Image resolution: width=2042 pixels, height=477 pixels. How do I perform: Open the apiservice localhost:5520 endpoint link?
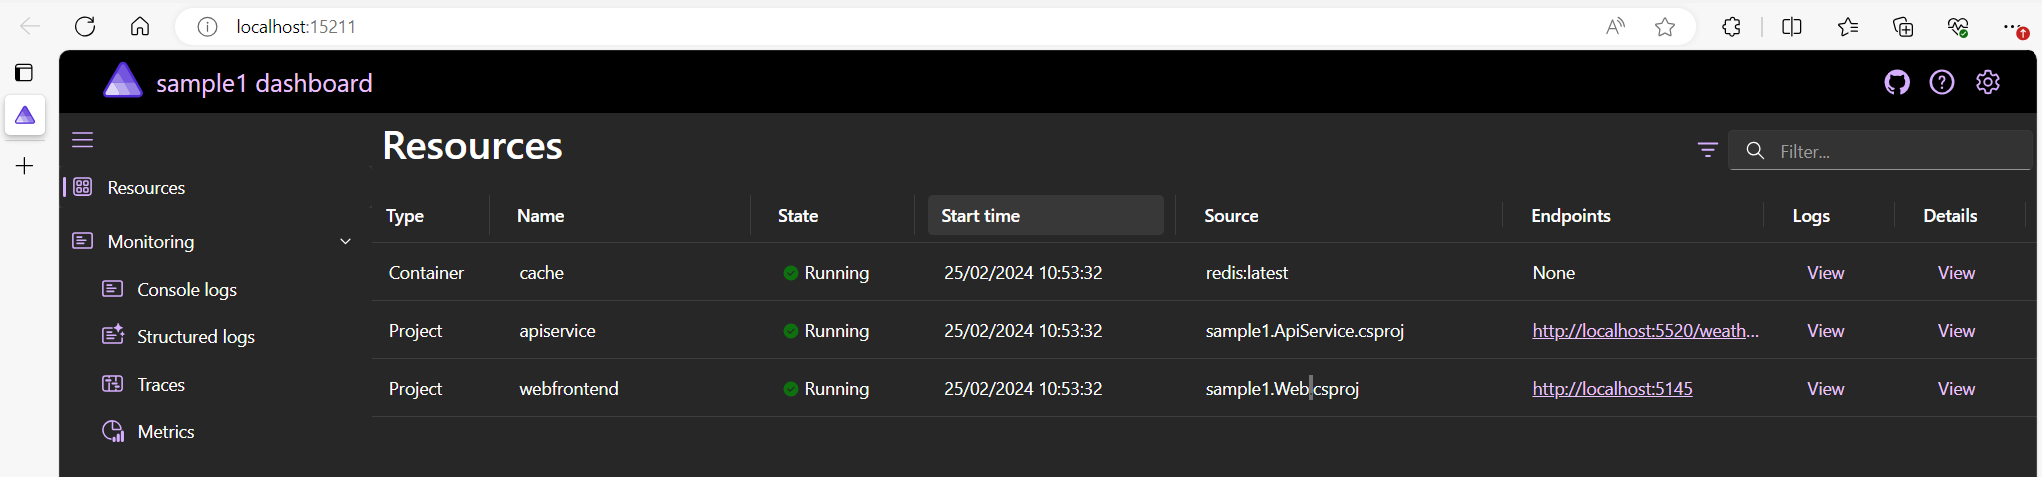(1644, 331)
